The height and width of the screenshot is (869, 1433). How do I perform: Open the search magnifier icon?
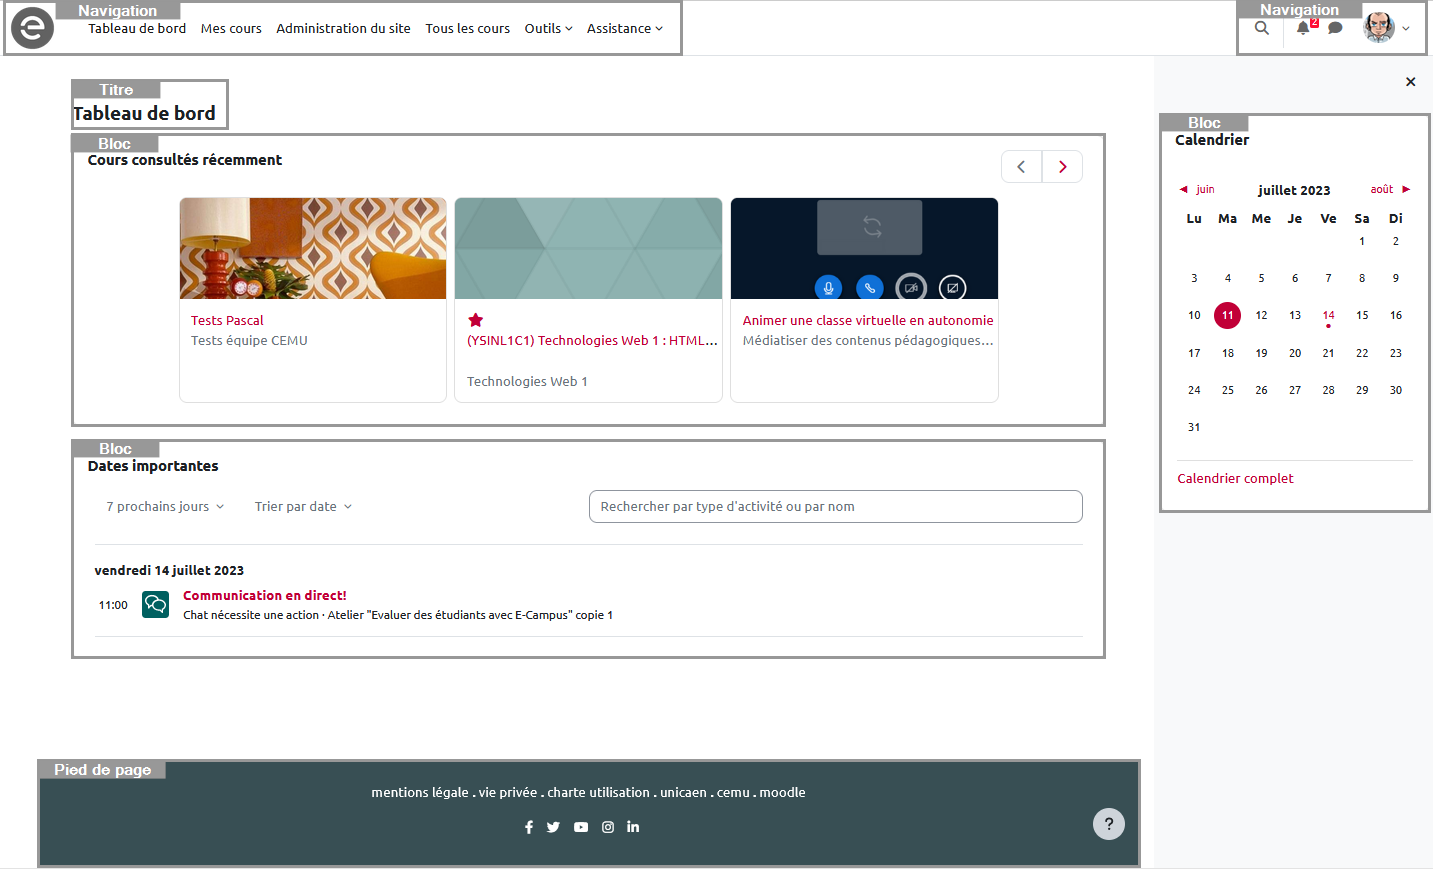[x=1262, y=28]
